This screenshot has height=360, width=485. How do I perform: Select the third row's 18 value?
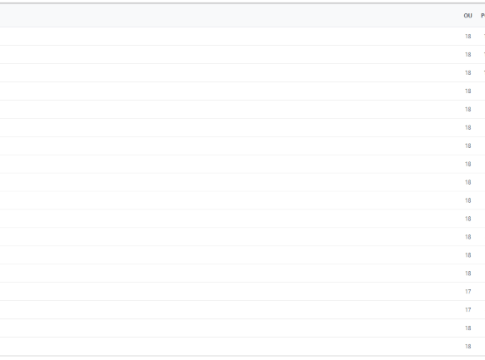click(468, 73)
